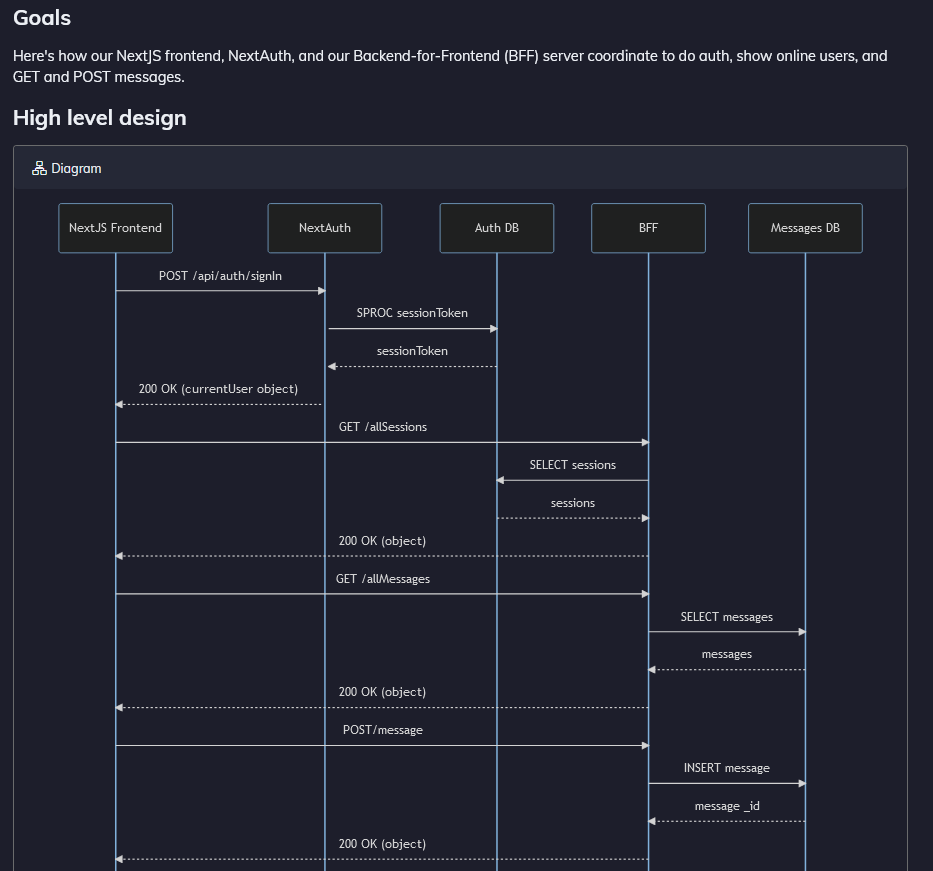This screenshot has height=871, width=933.
Task: Click the POST /api/auth/signIn message label
Action: click(220, 276)
